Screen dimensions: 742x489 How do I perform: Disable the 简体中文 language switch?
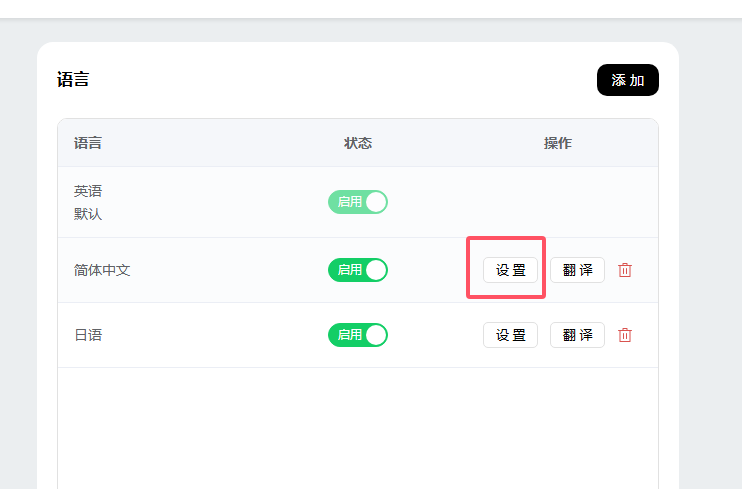(x=358, y=270)
